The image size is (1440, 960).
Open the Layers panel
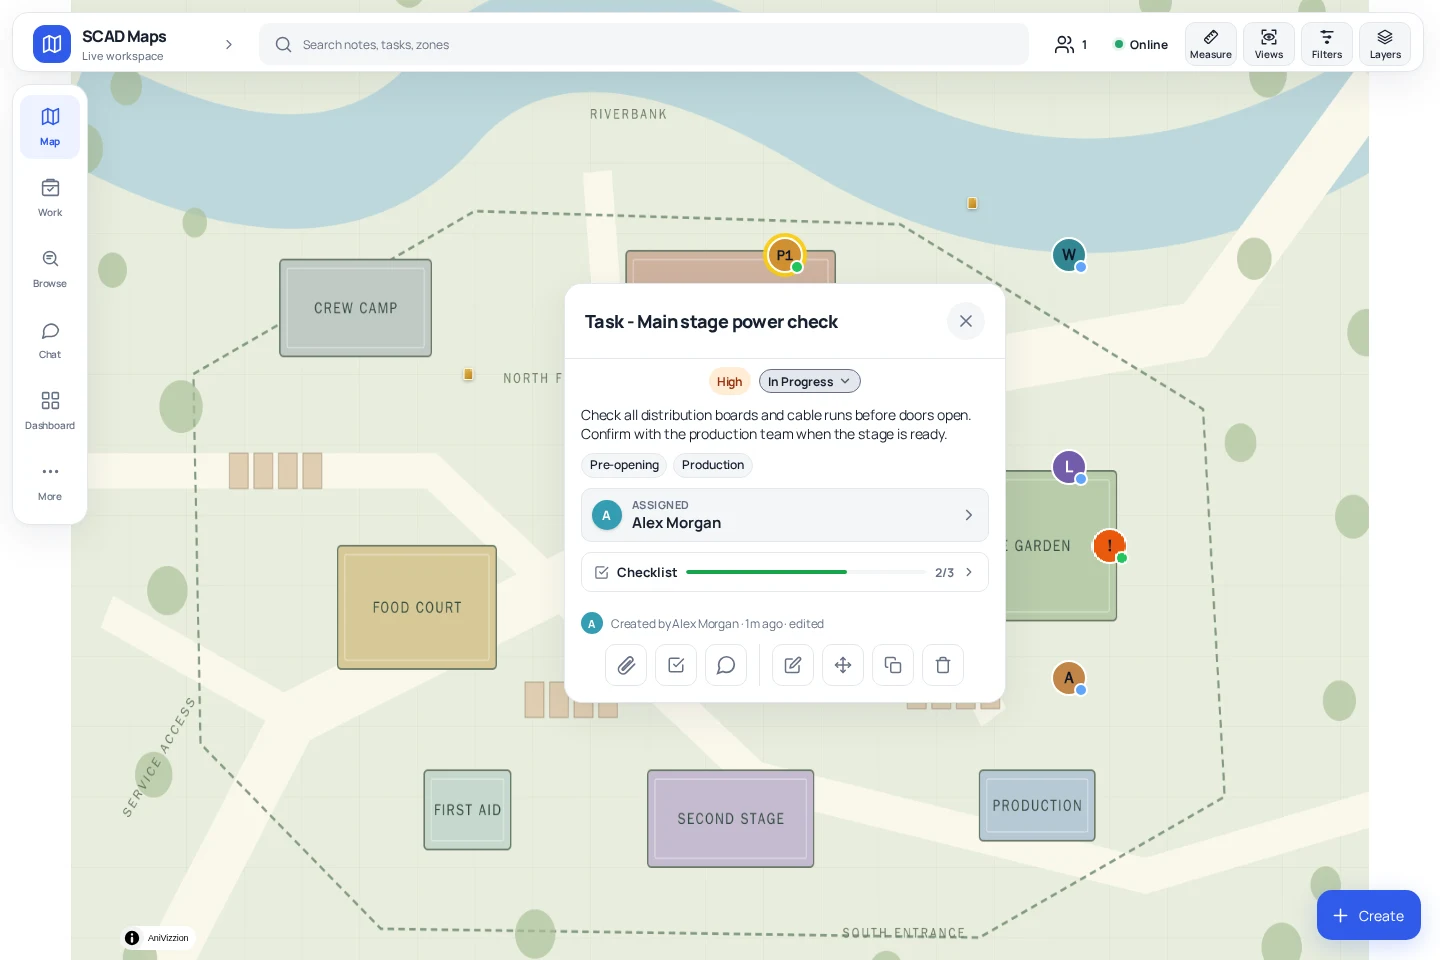1384,44
